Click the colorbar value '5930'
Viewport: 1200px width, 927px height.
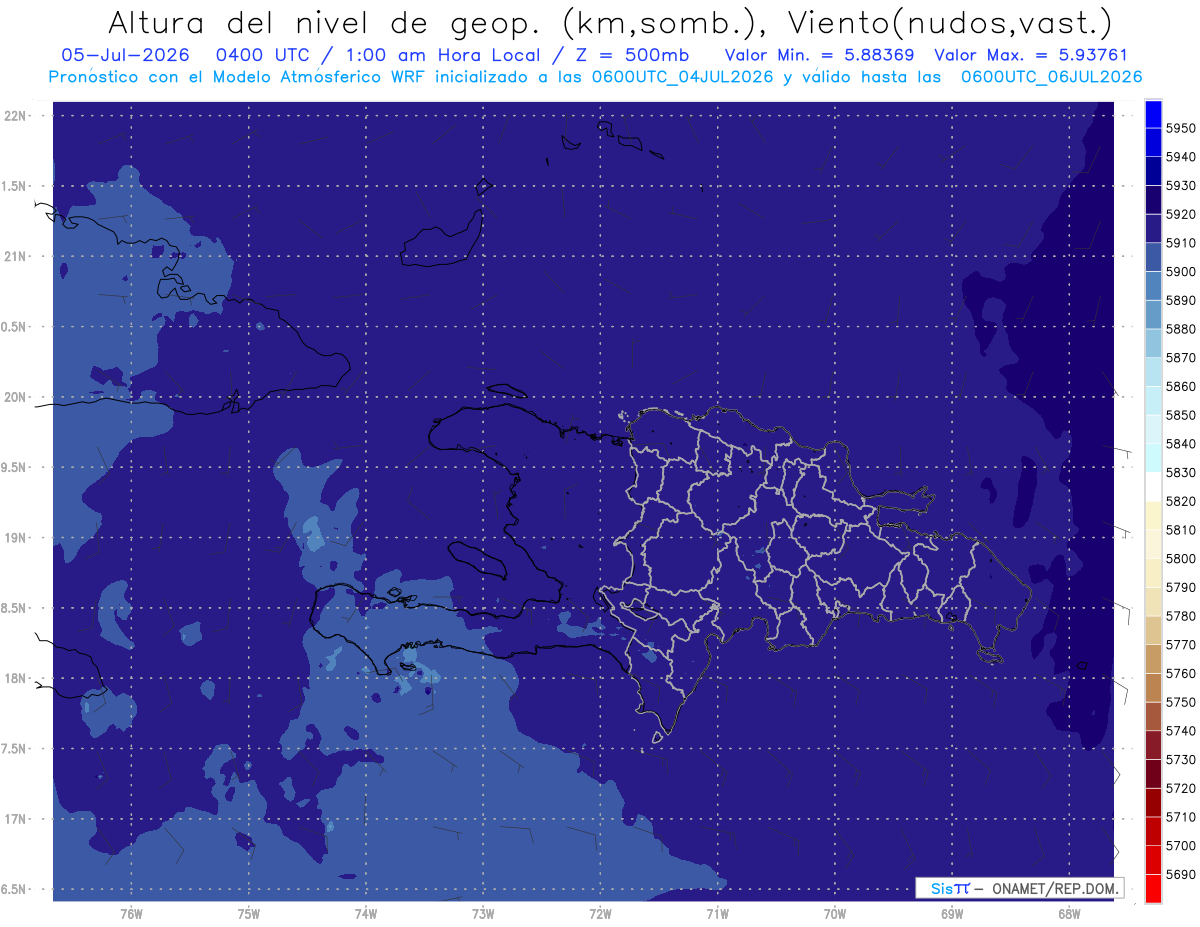pos(1180,186)
